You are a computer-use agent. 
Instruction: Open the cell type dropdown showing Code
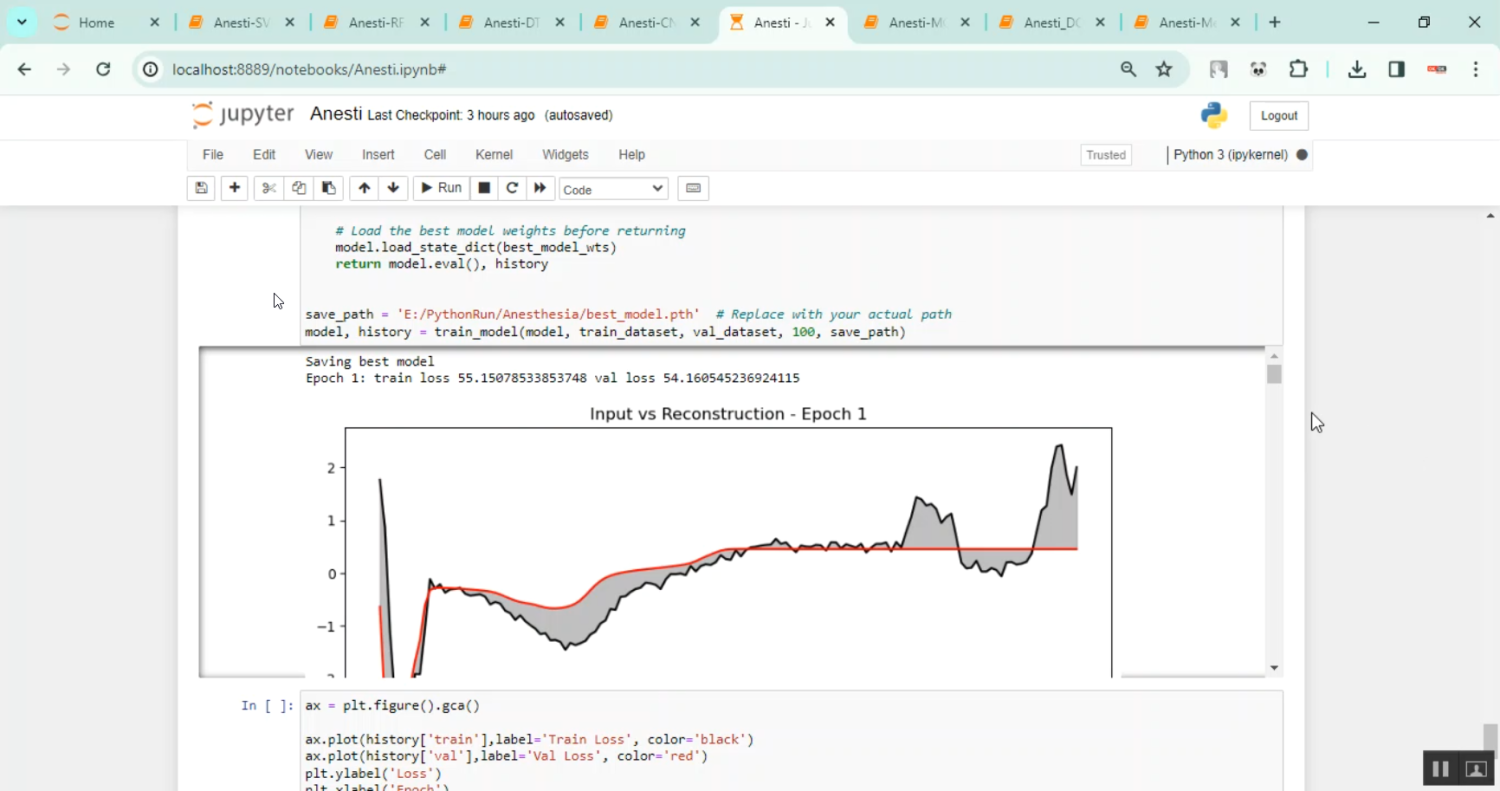click(x=612, y=188)
